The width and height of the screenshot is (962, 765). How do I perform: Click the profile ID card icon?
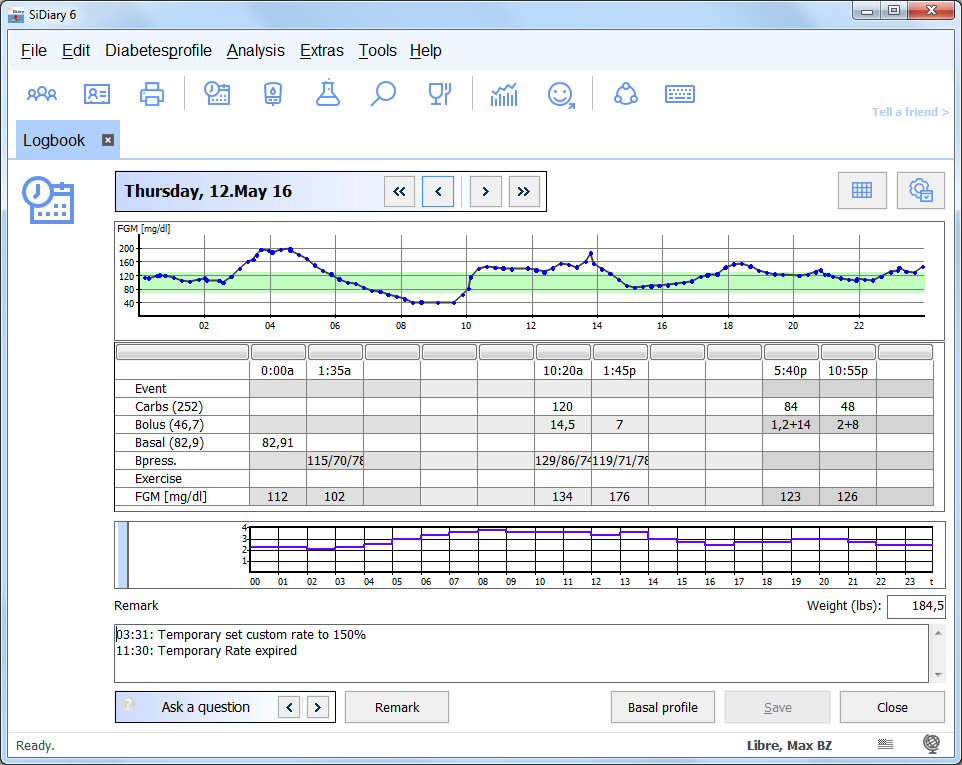(97, 94)
